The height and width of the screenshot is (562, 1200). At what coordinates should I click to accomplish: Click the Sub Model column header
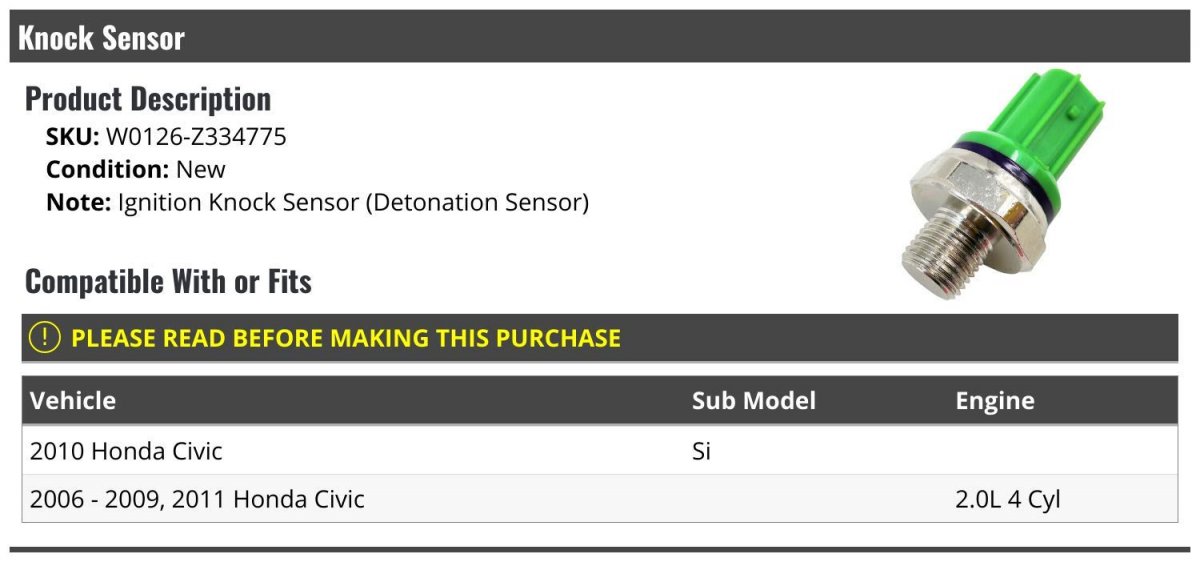[x=754, y=401]
